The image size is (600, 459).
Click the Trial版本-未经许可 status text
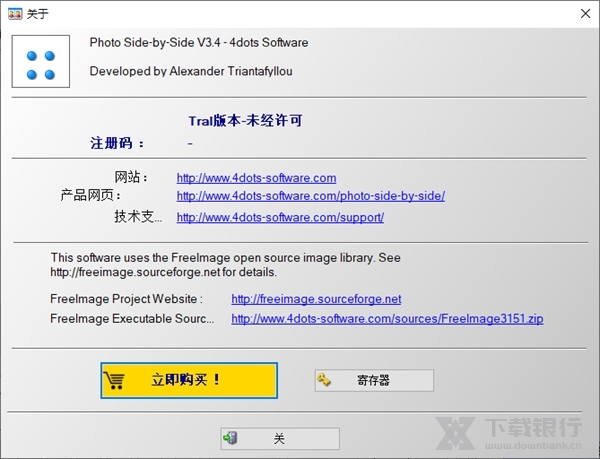(x=245, y=121)
